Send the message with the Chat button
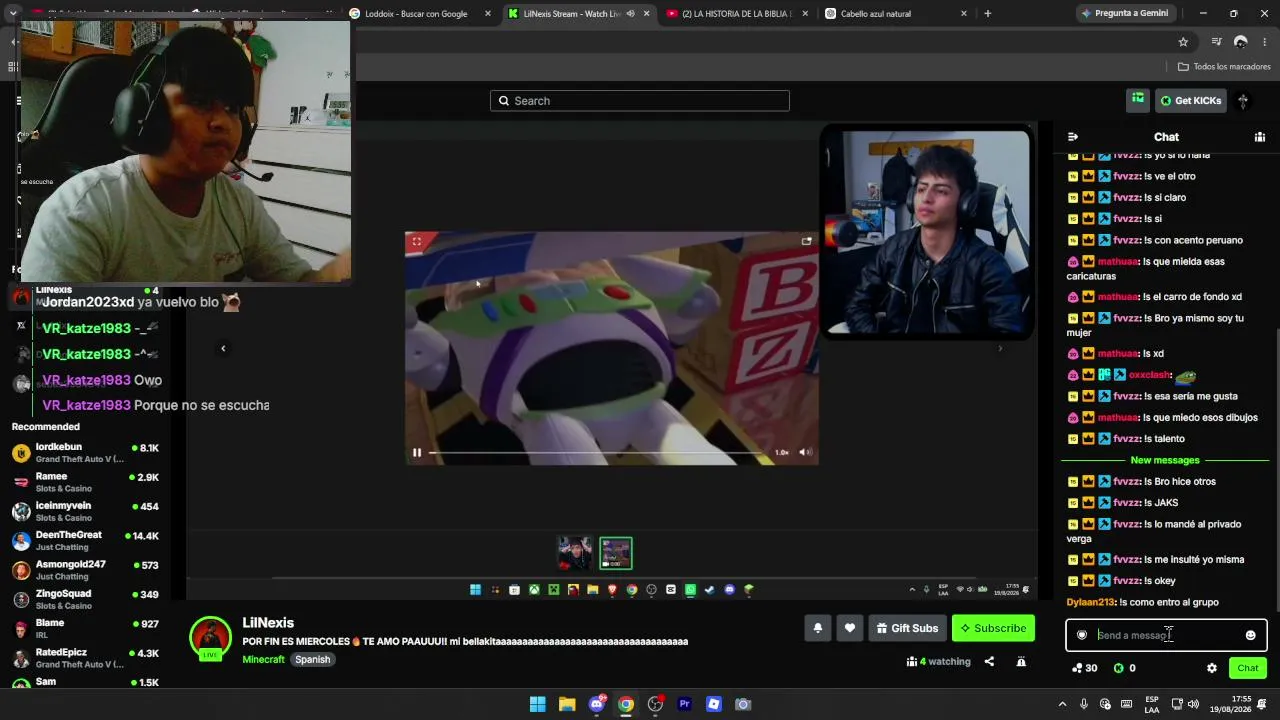The height and width of the screenshot is (720, 1280). (1248, 668)
